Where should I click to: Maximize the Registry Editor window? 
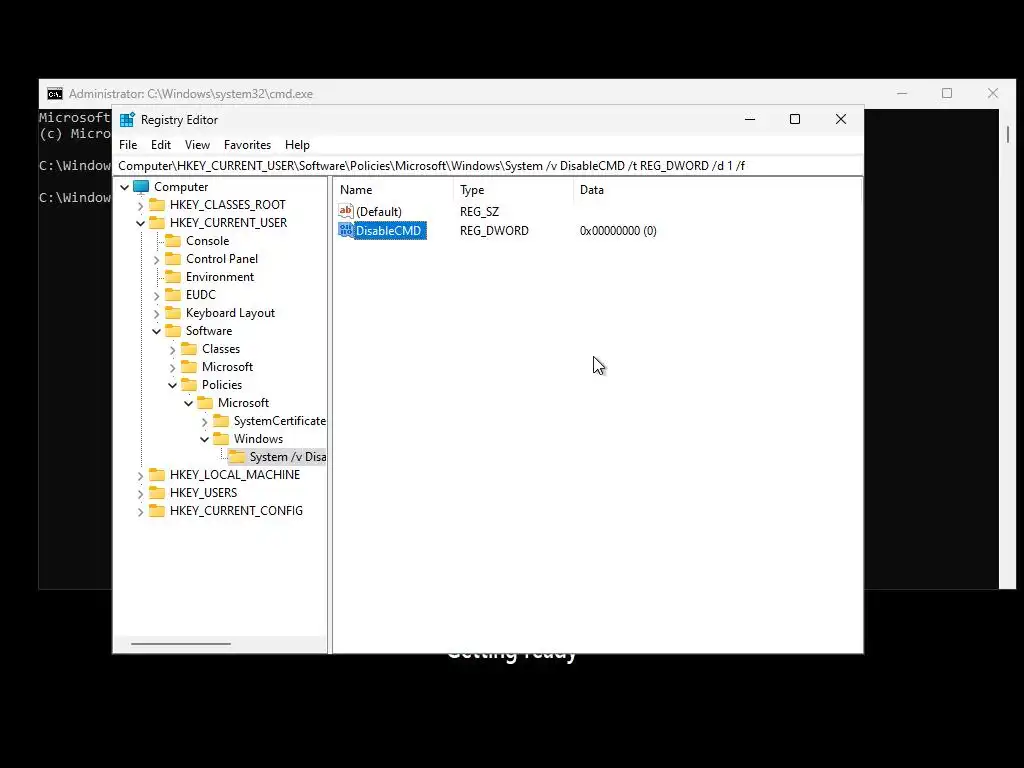[795, 119]
